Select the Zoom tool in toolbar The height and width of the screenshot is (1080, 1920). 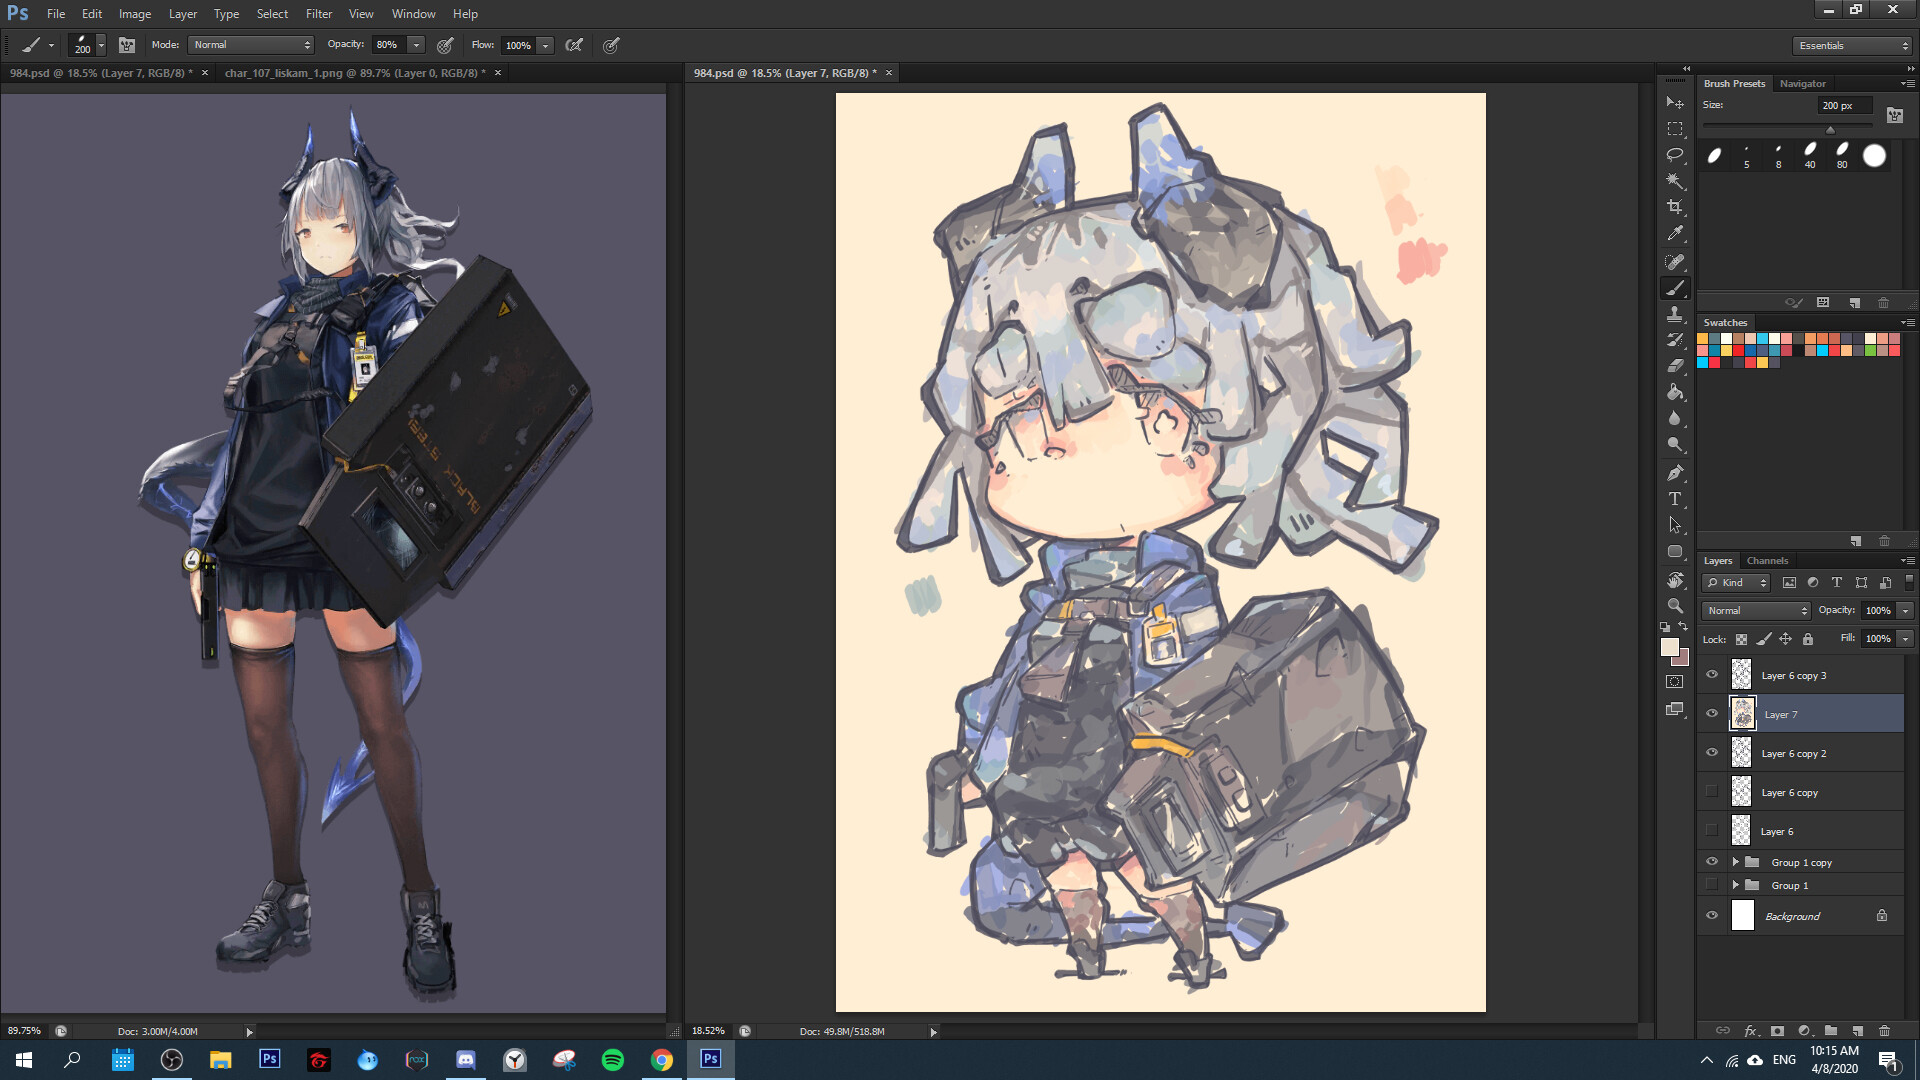click(1675, 606)
